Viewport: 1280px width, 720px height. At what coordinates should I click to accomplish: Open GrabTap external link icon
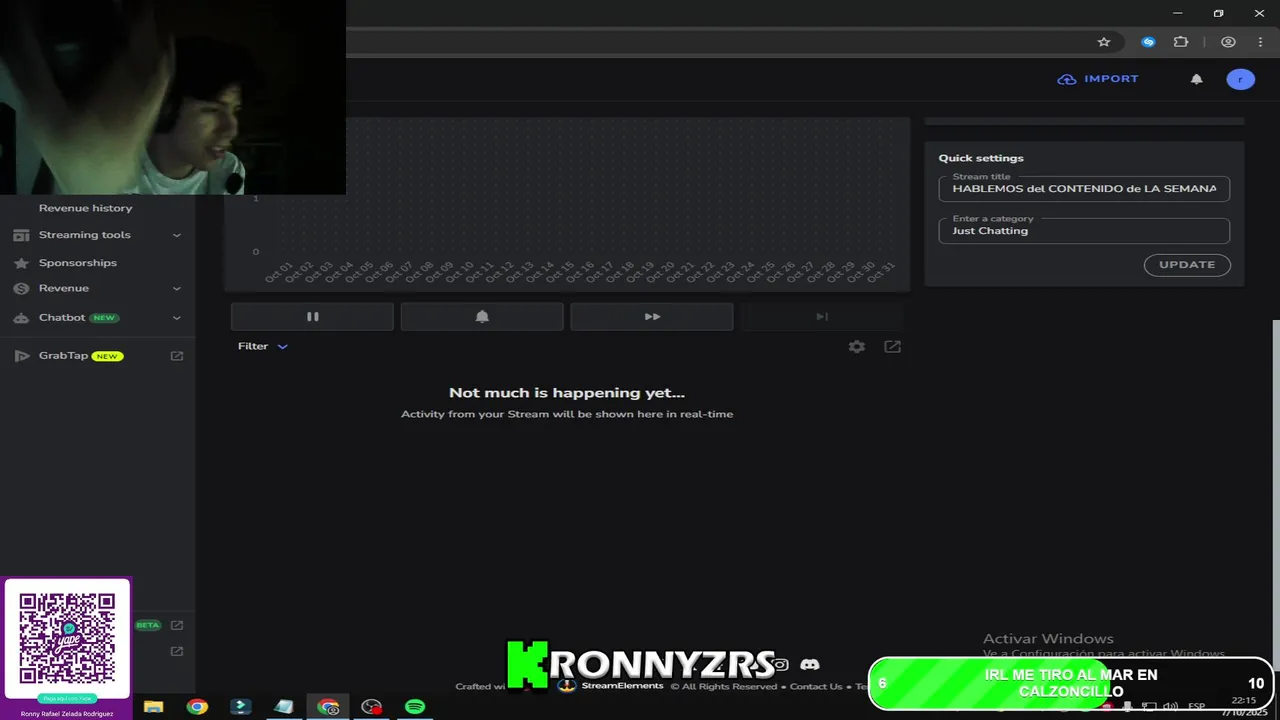[177, 356]
